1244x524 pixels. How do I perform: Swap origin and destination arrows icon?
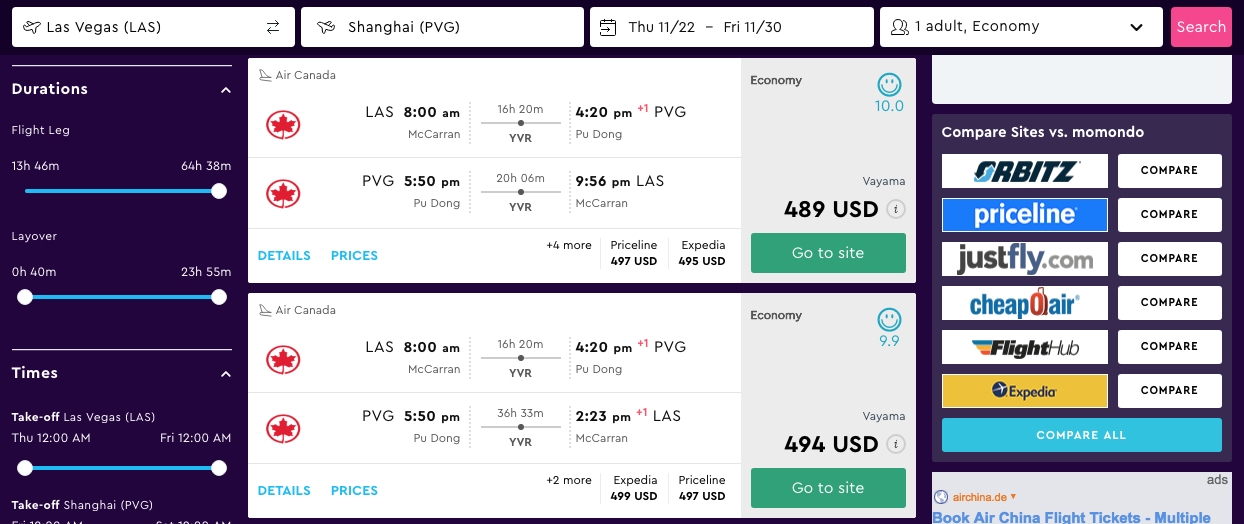point(273,27)
